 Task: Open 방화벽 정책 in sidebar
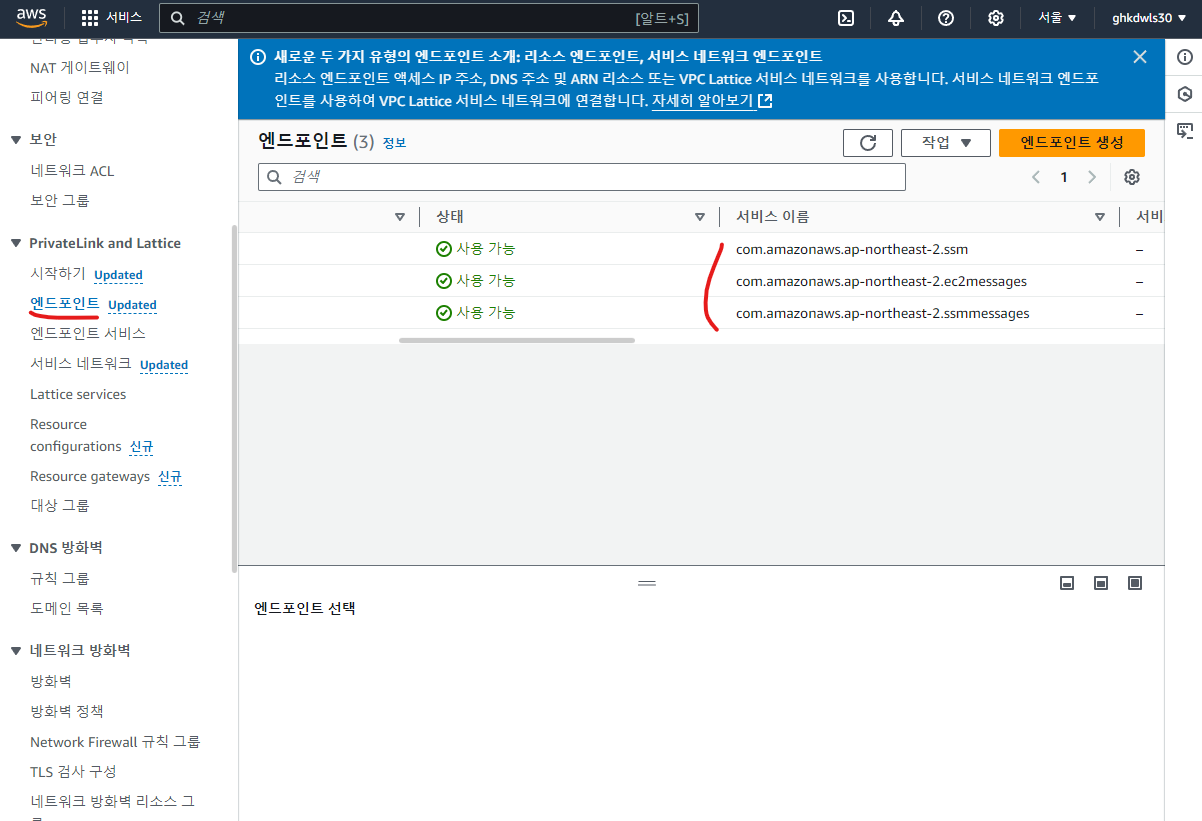click(x=67, y=712)
